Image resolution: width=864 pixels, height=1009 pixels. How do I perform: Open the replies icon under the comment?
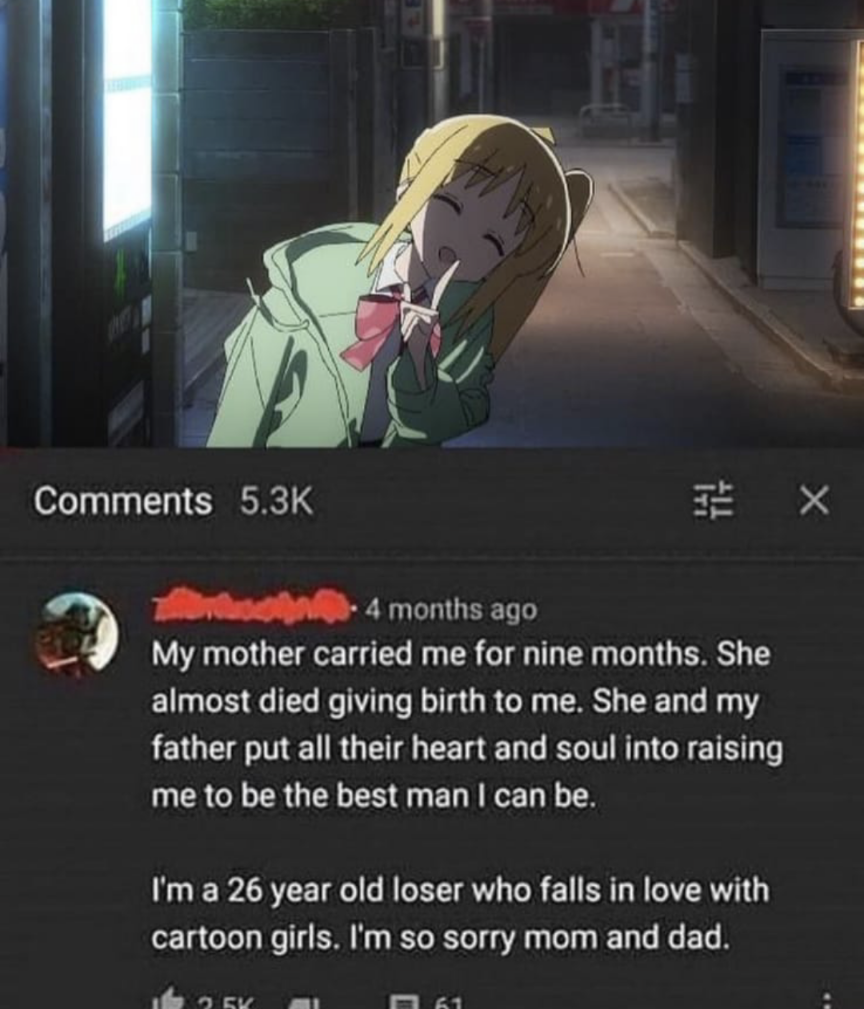404,1002
